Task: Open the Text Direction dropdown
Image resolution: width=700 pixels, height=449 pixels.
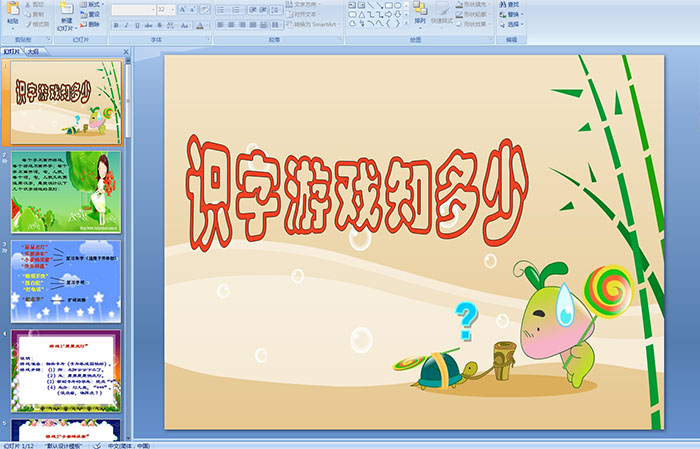Action: [304, 4]
